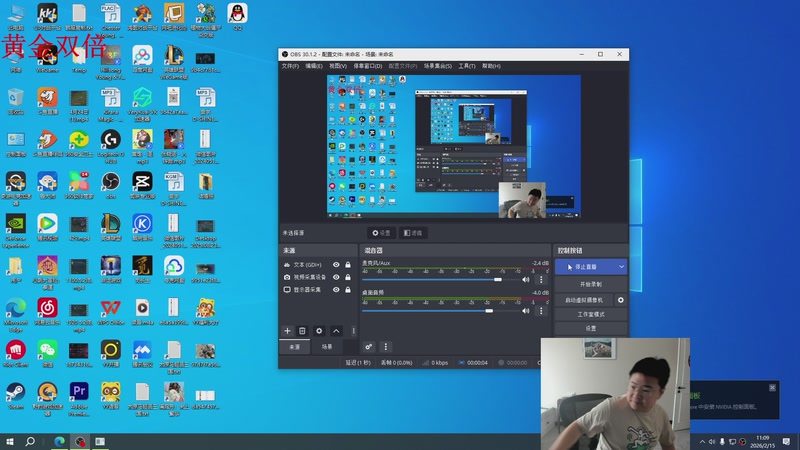Open the 帮助(H) menu
800x450 pixels.
click(491, 66)
